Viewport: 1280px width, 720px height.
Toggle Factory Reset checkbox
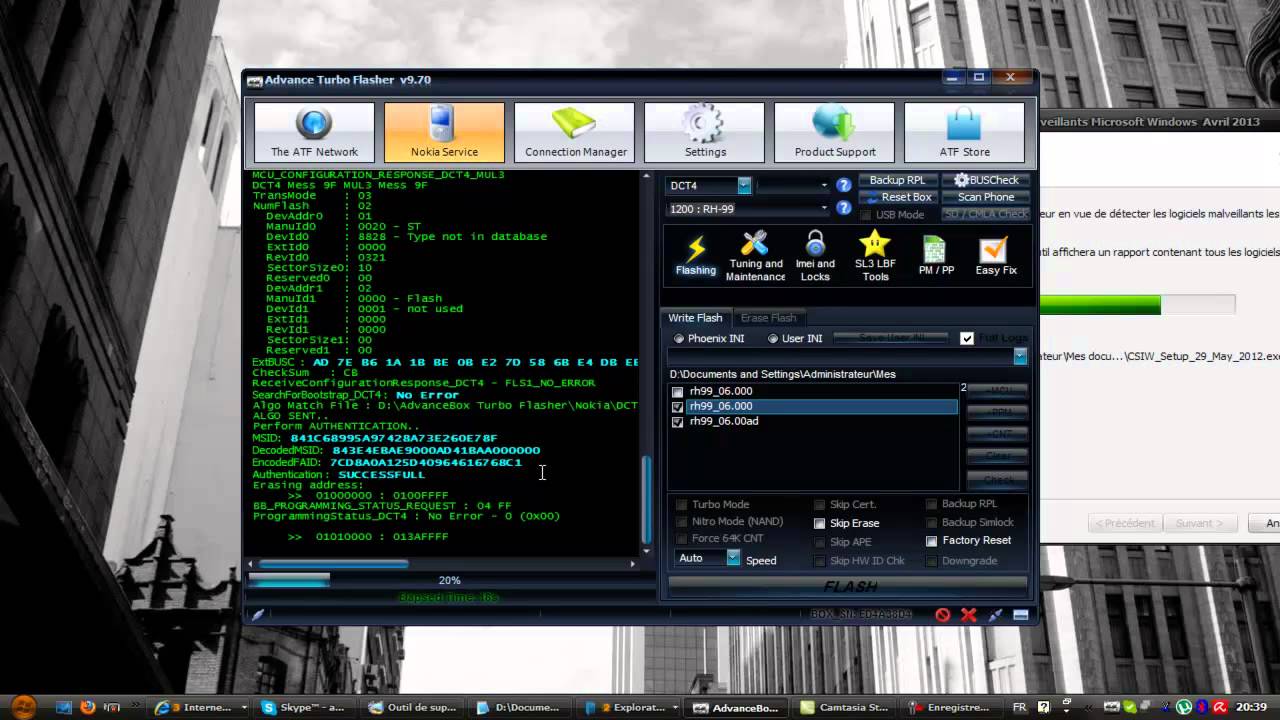click(932, 541)
